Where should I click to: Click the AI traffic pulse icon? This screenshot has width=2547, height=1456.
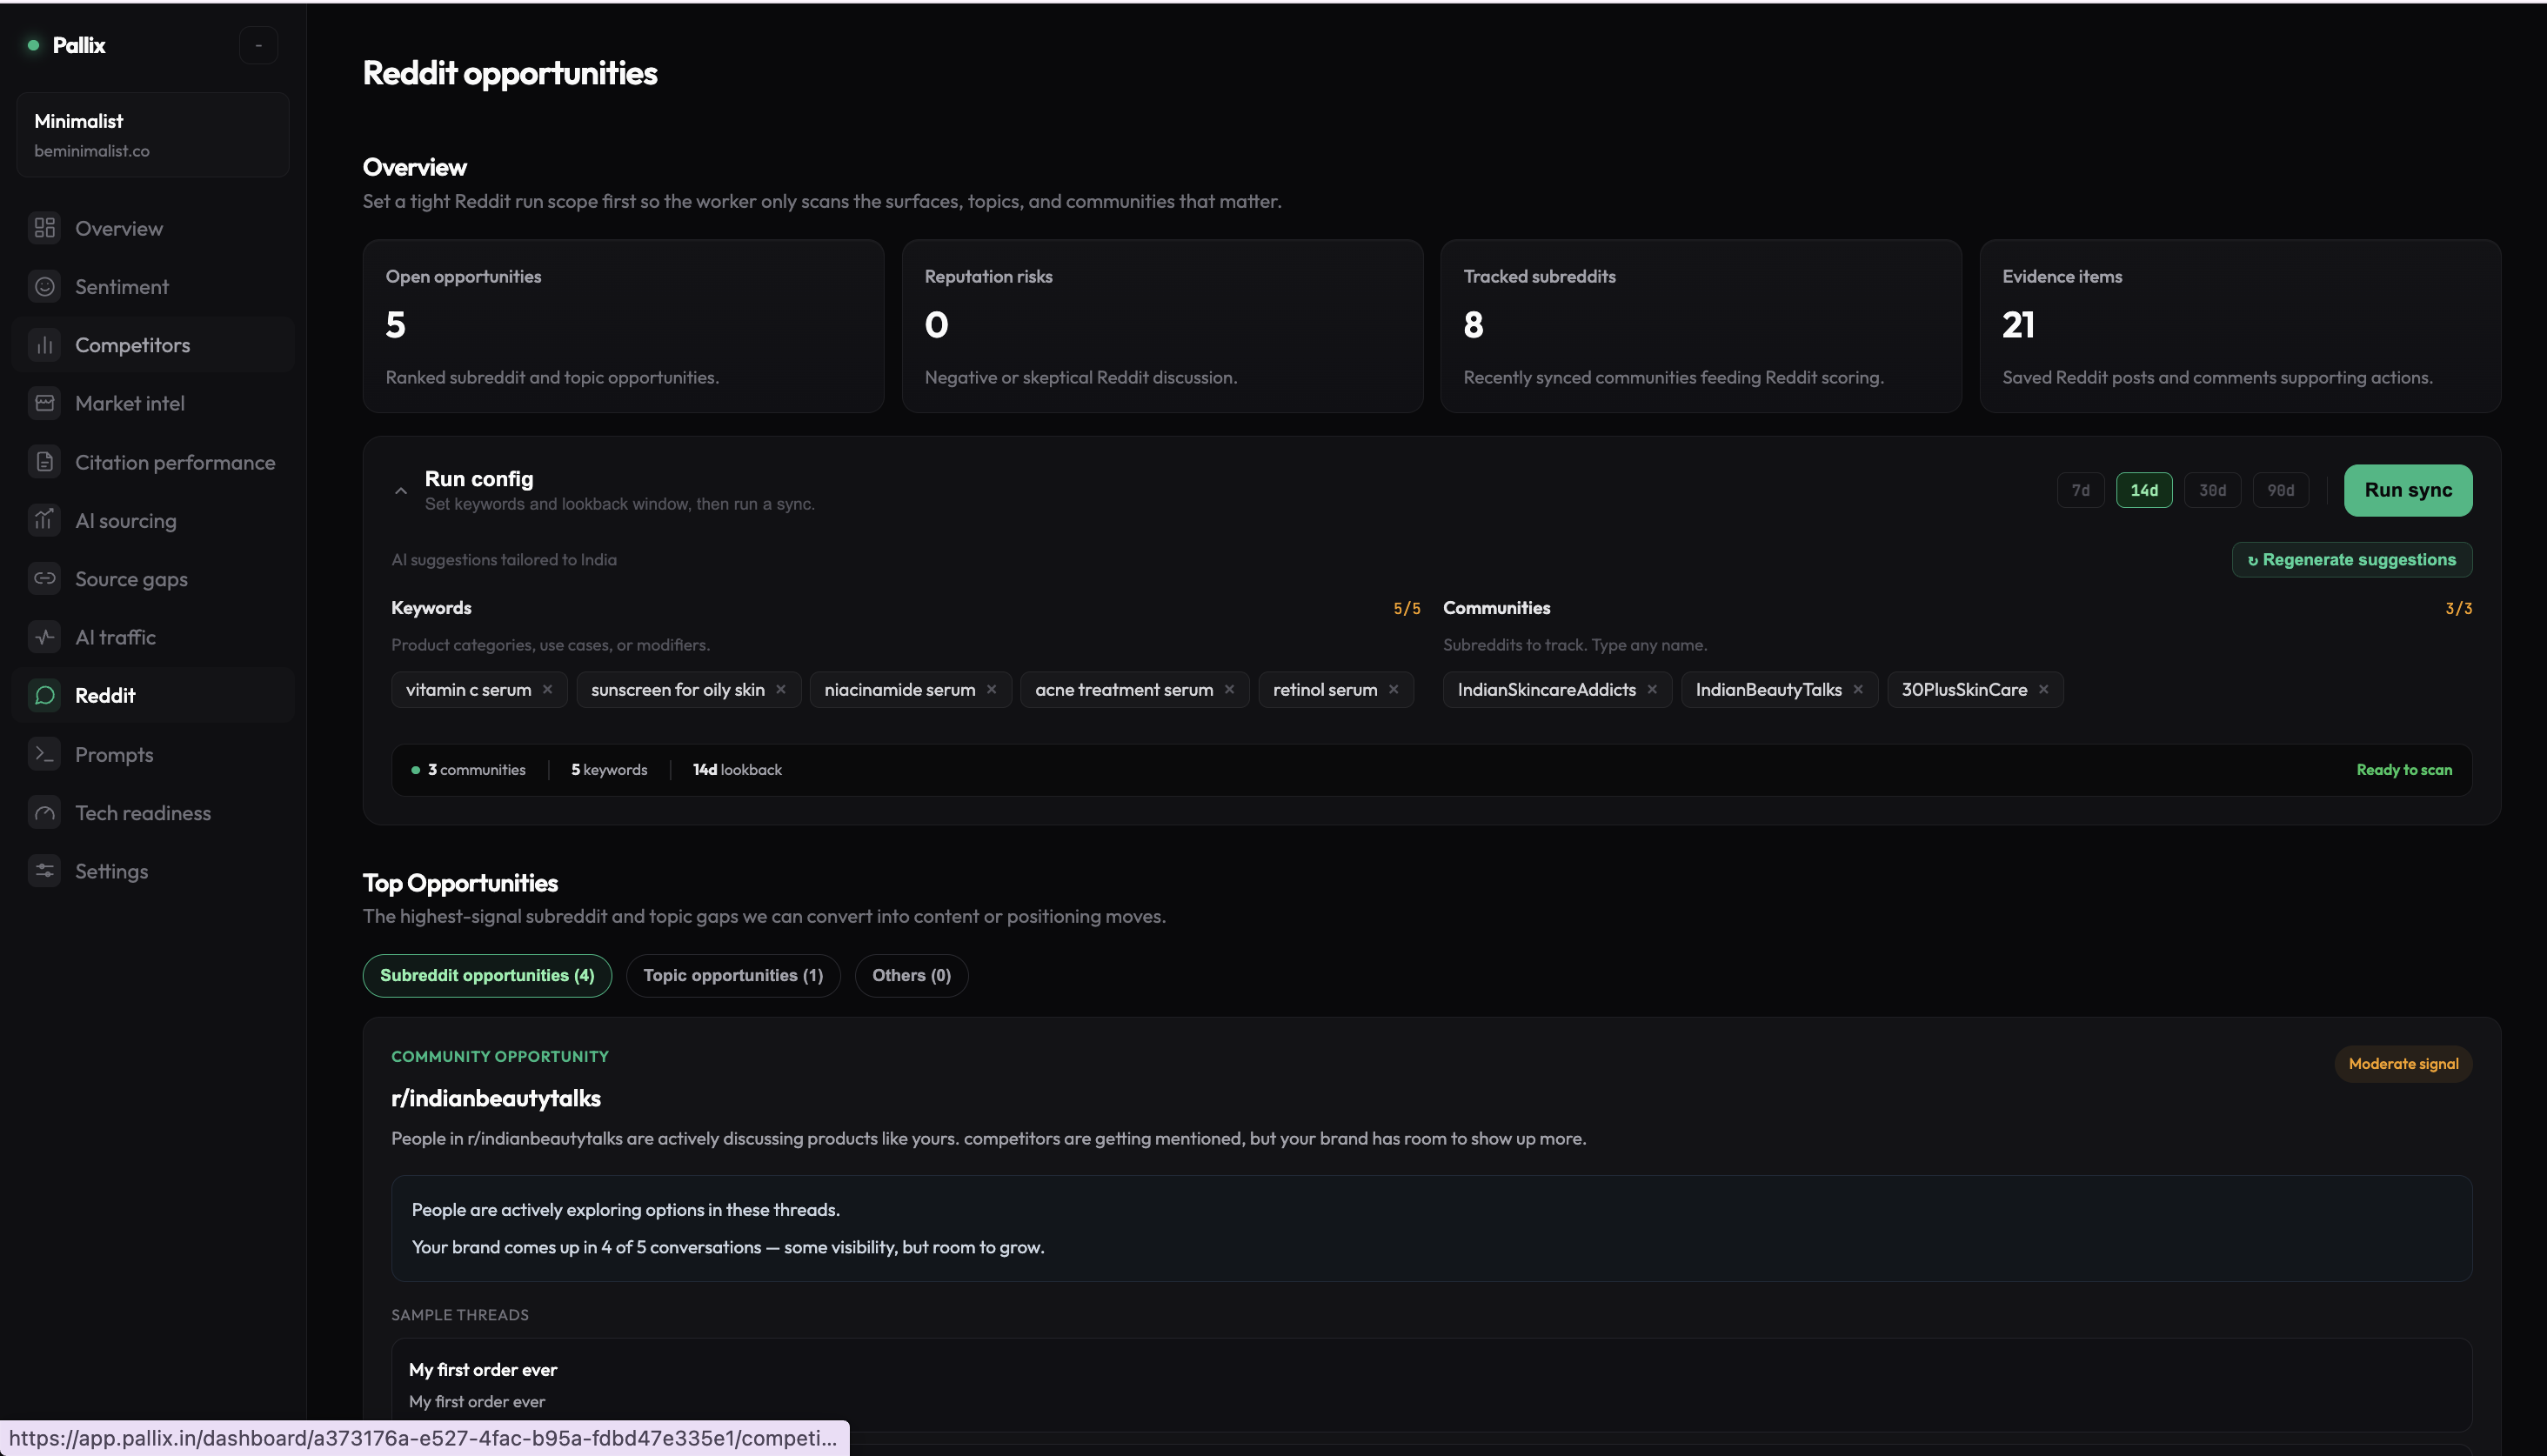click(45, 637)
